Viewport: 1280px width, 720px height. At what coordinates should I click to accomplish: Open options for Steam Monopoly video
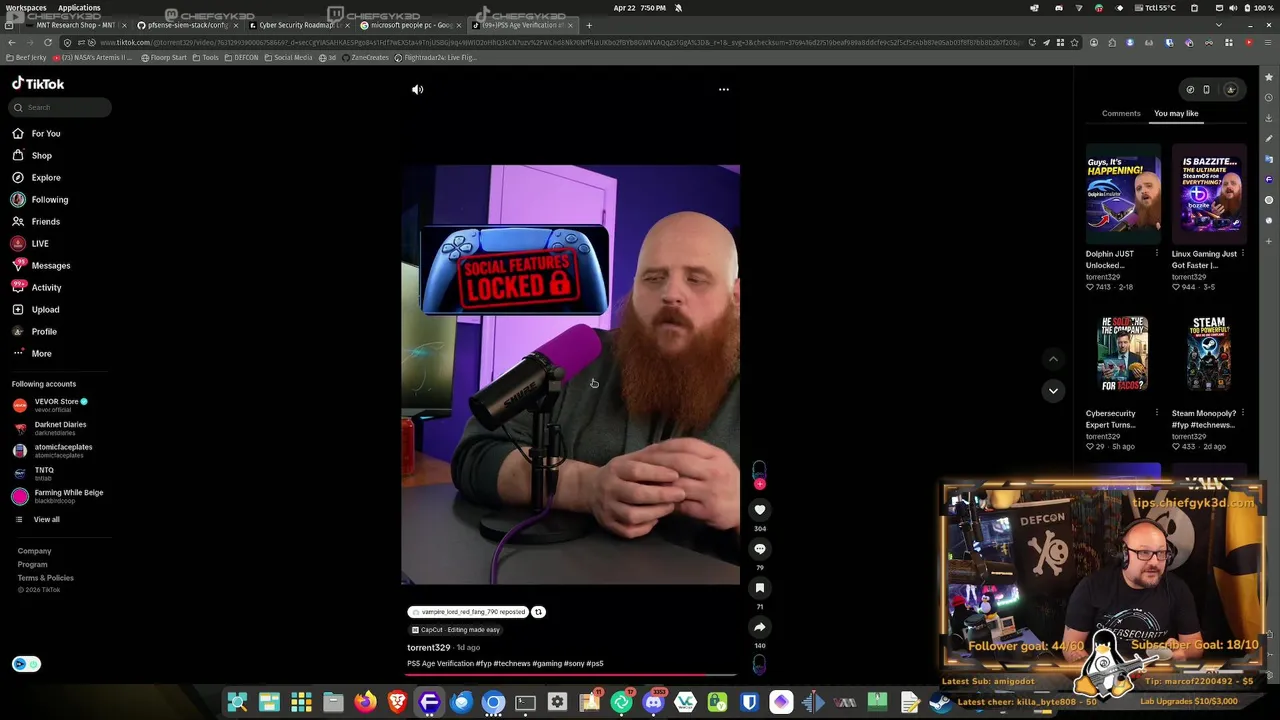[x=1243, y=413]
